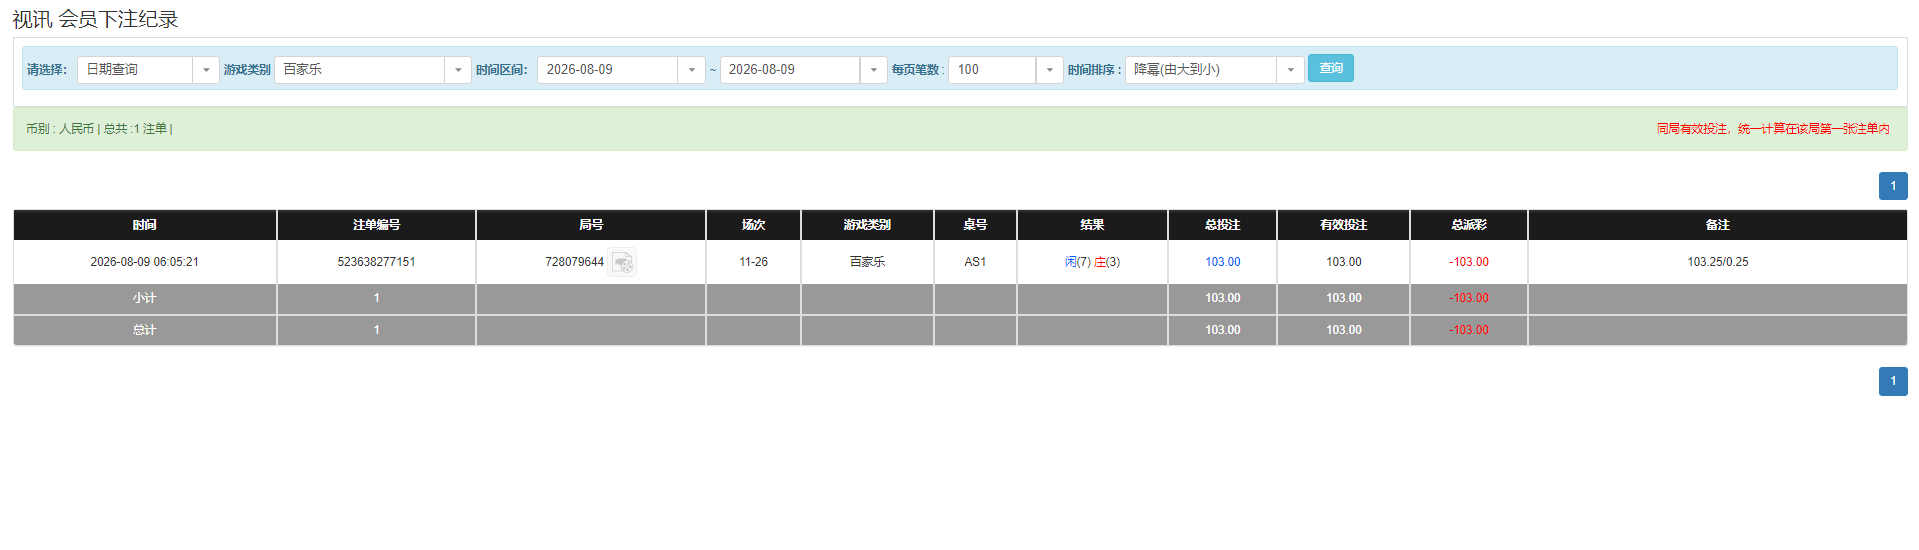Click the 时间区间 label

coord(502,70)
